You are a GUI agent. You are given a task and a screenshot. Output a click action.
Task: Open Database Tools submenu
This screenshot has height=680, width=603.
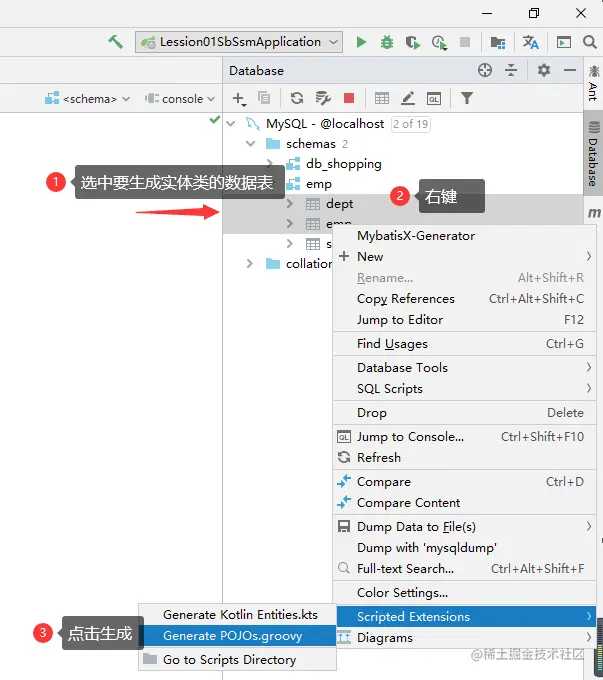[464, 368]
